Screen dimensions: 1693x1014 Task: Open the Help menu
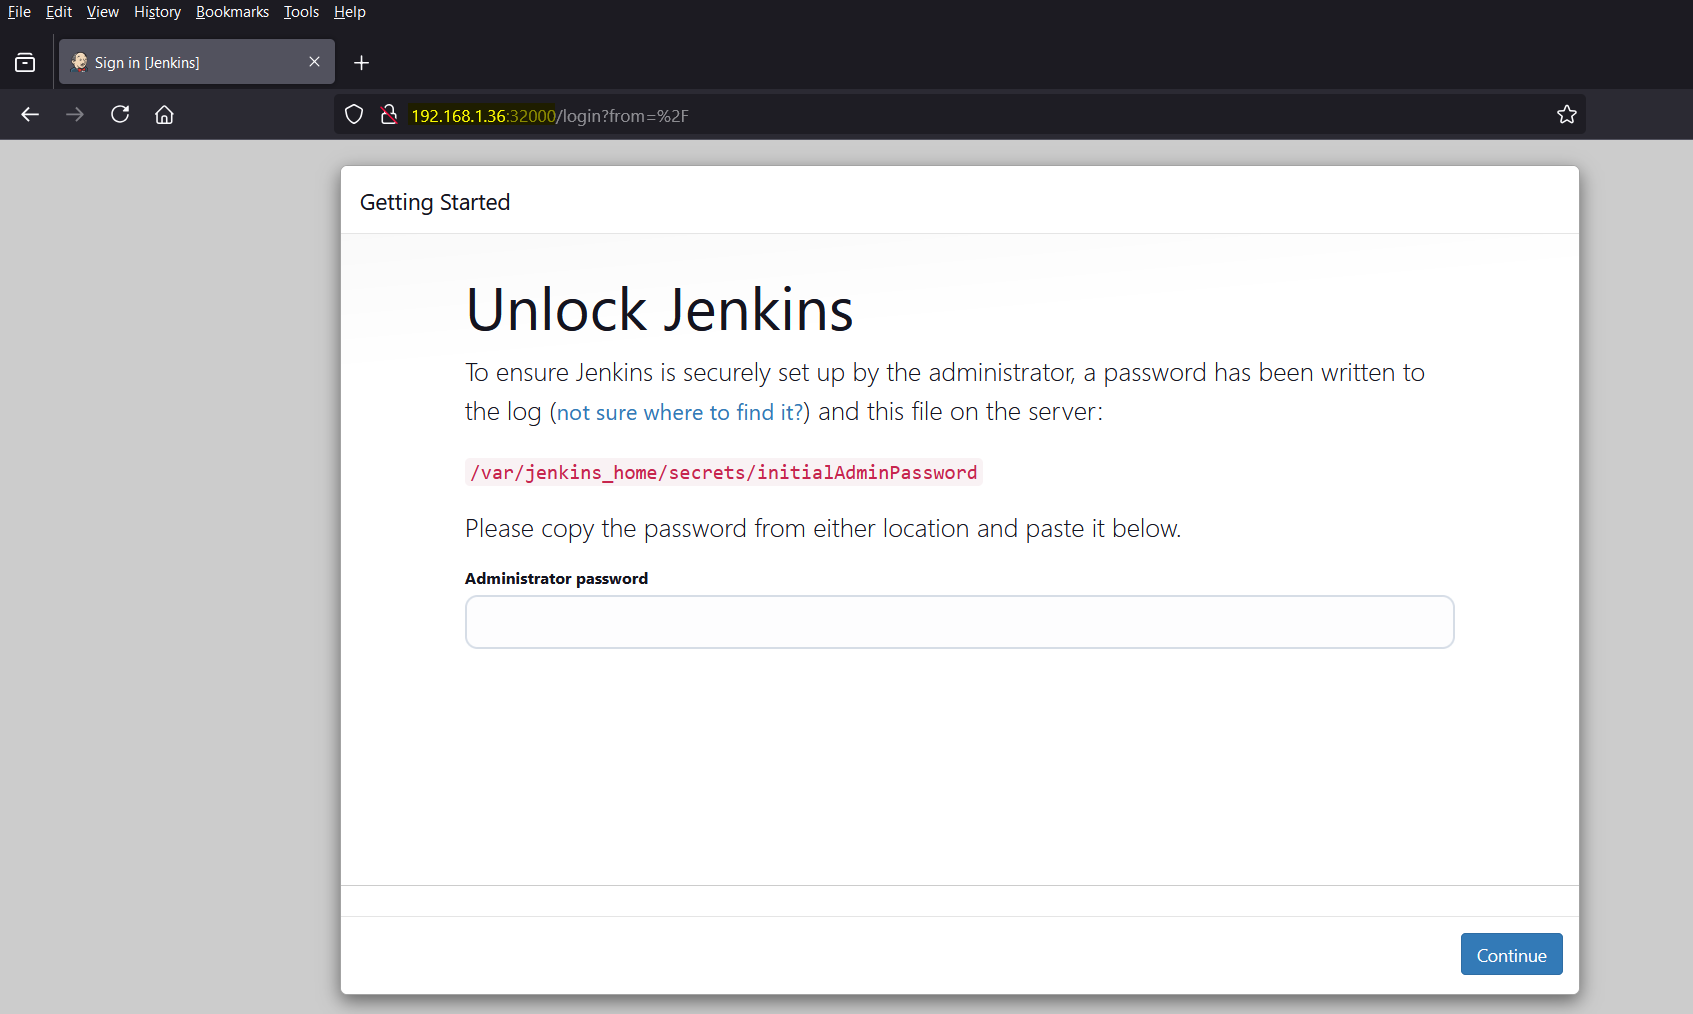350,12
